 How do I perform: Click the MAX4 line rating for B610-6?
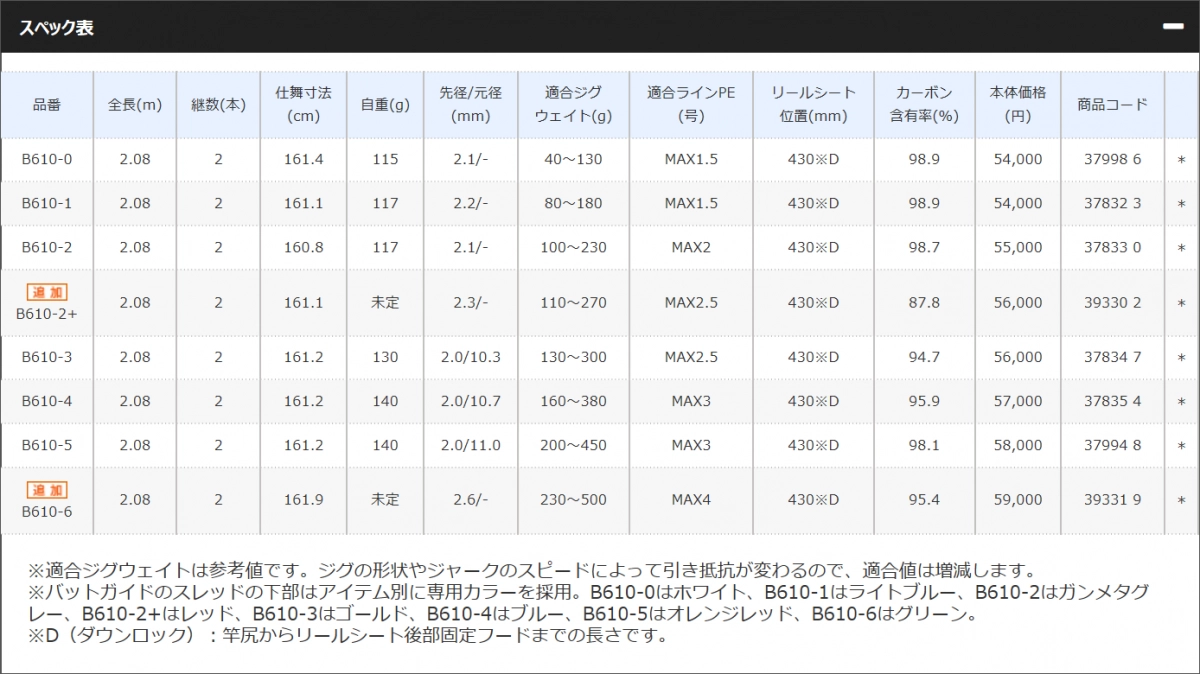click(x=691, y=500)
